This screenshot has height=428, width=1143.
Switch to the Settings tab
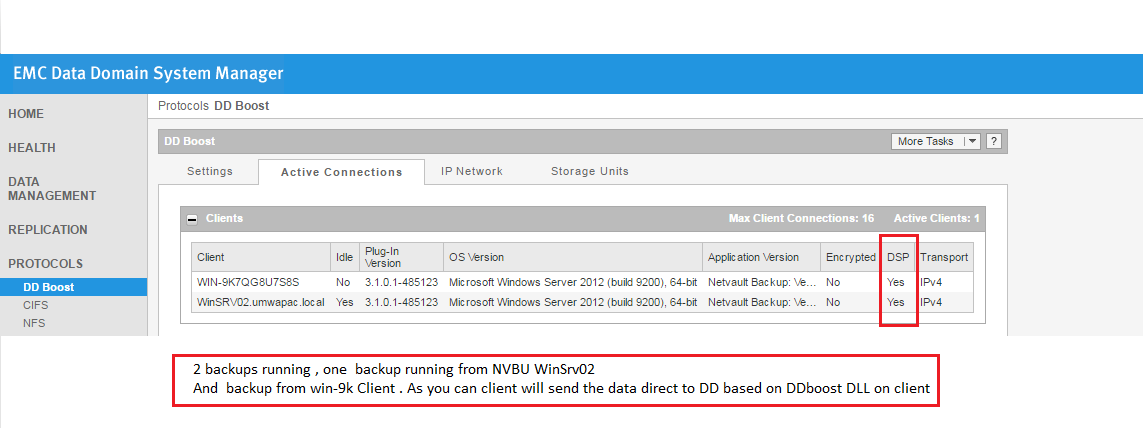click(210, 171)
